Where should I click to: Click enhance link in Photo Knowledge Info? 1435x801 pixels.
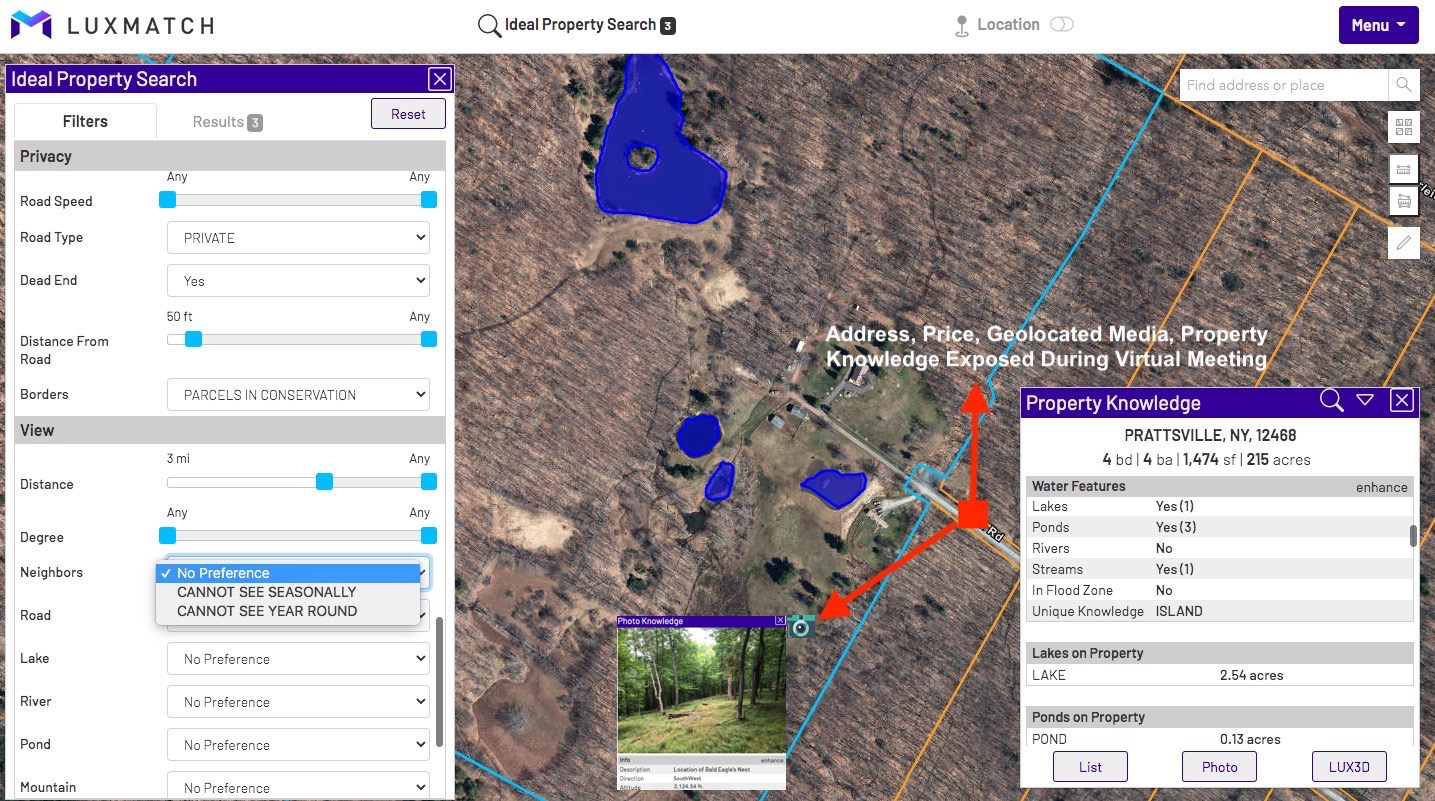click(x=772, y=760)
